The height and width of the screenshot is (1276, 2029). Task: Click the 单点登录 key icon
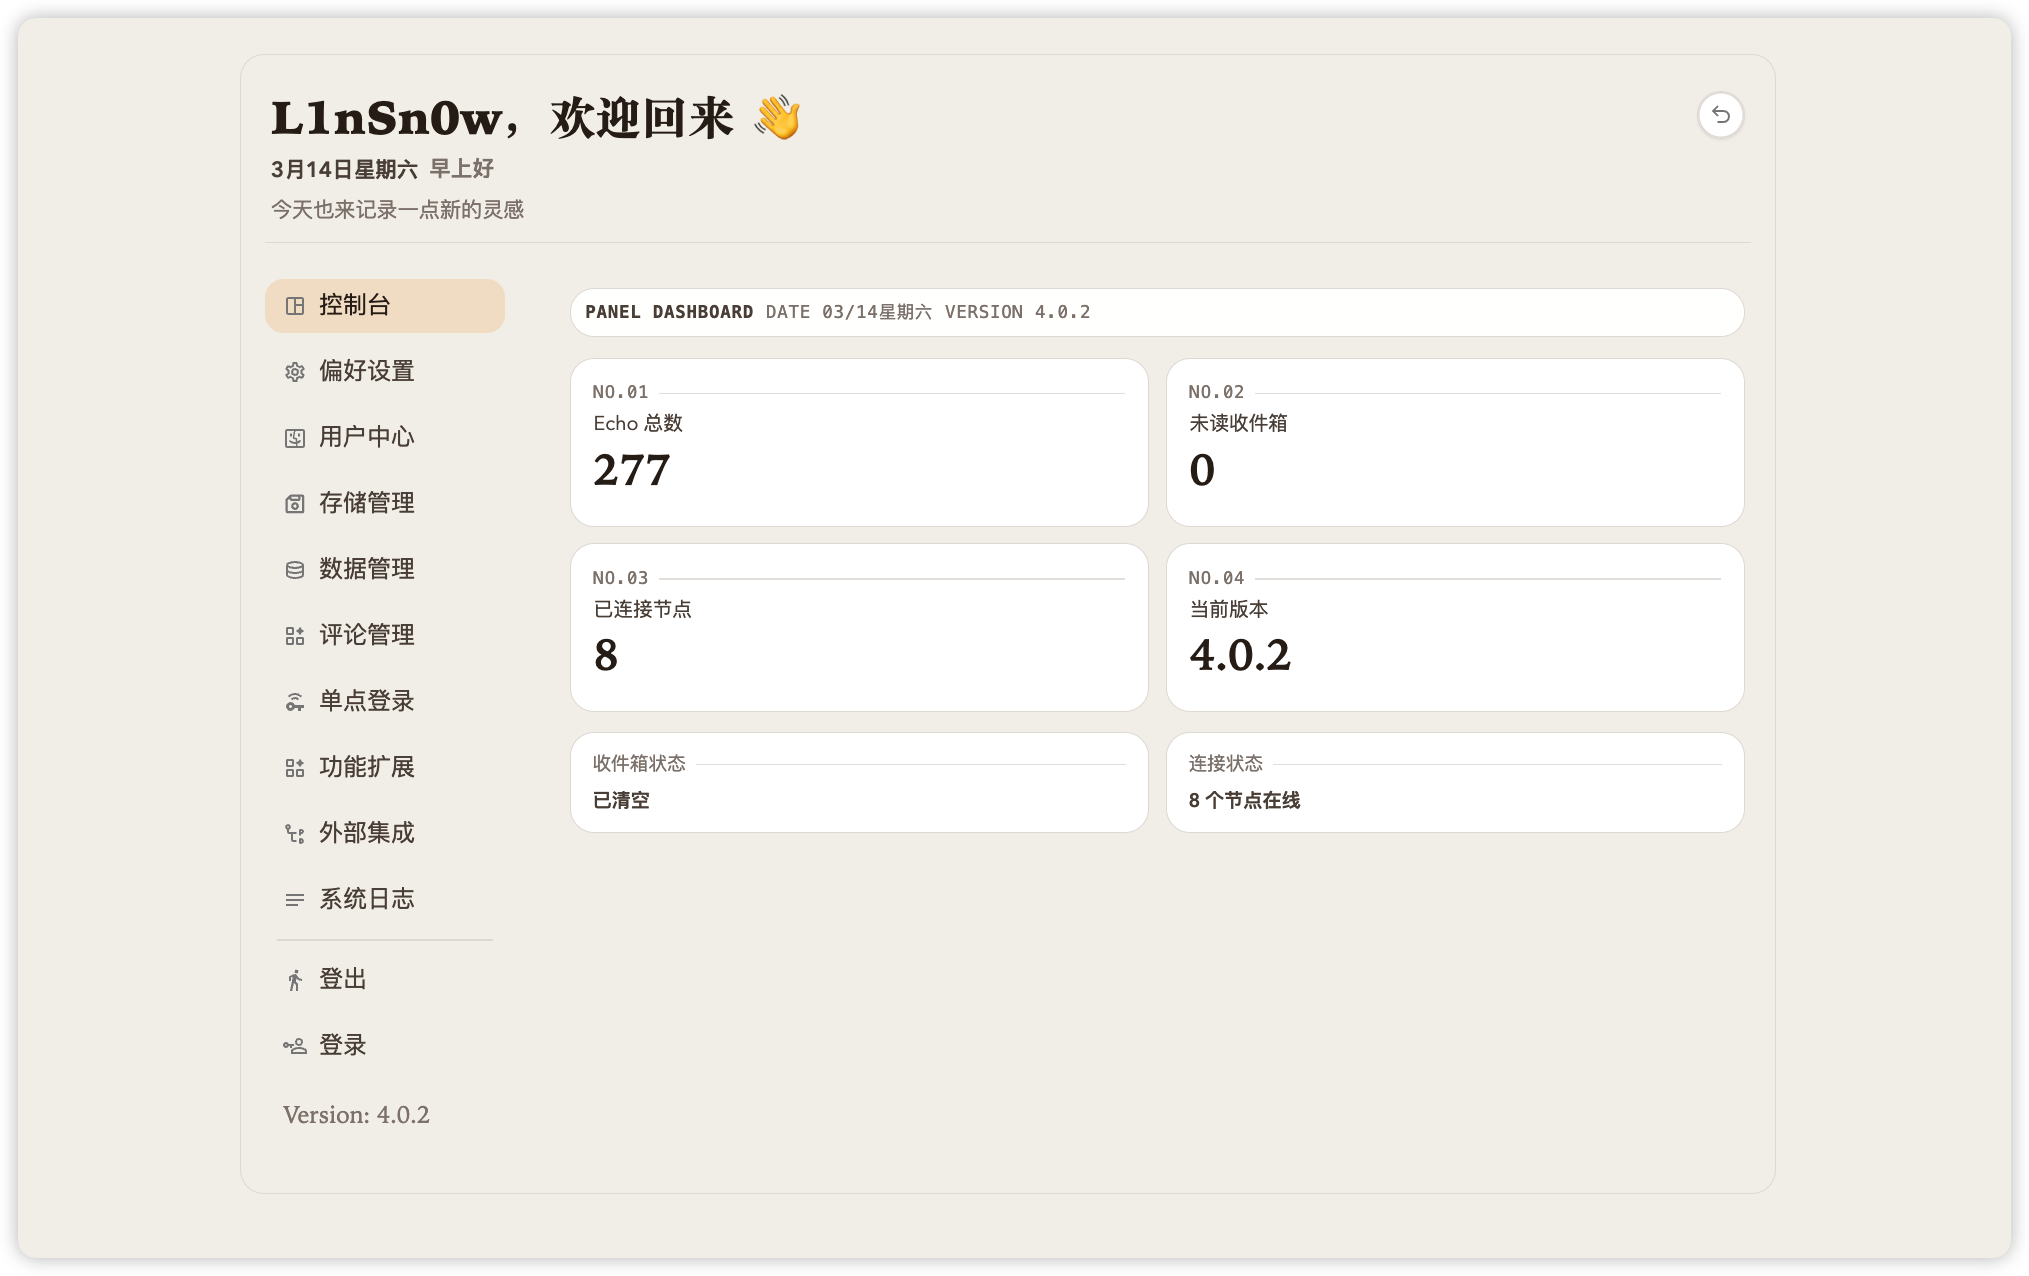(x=295, y=702)
